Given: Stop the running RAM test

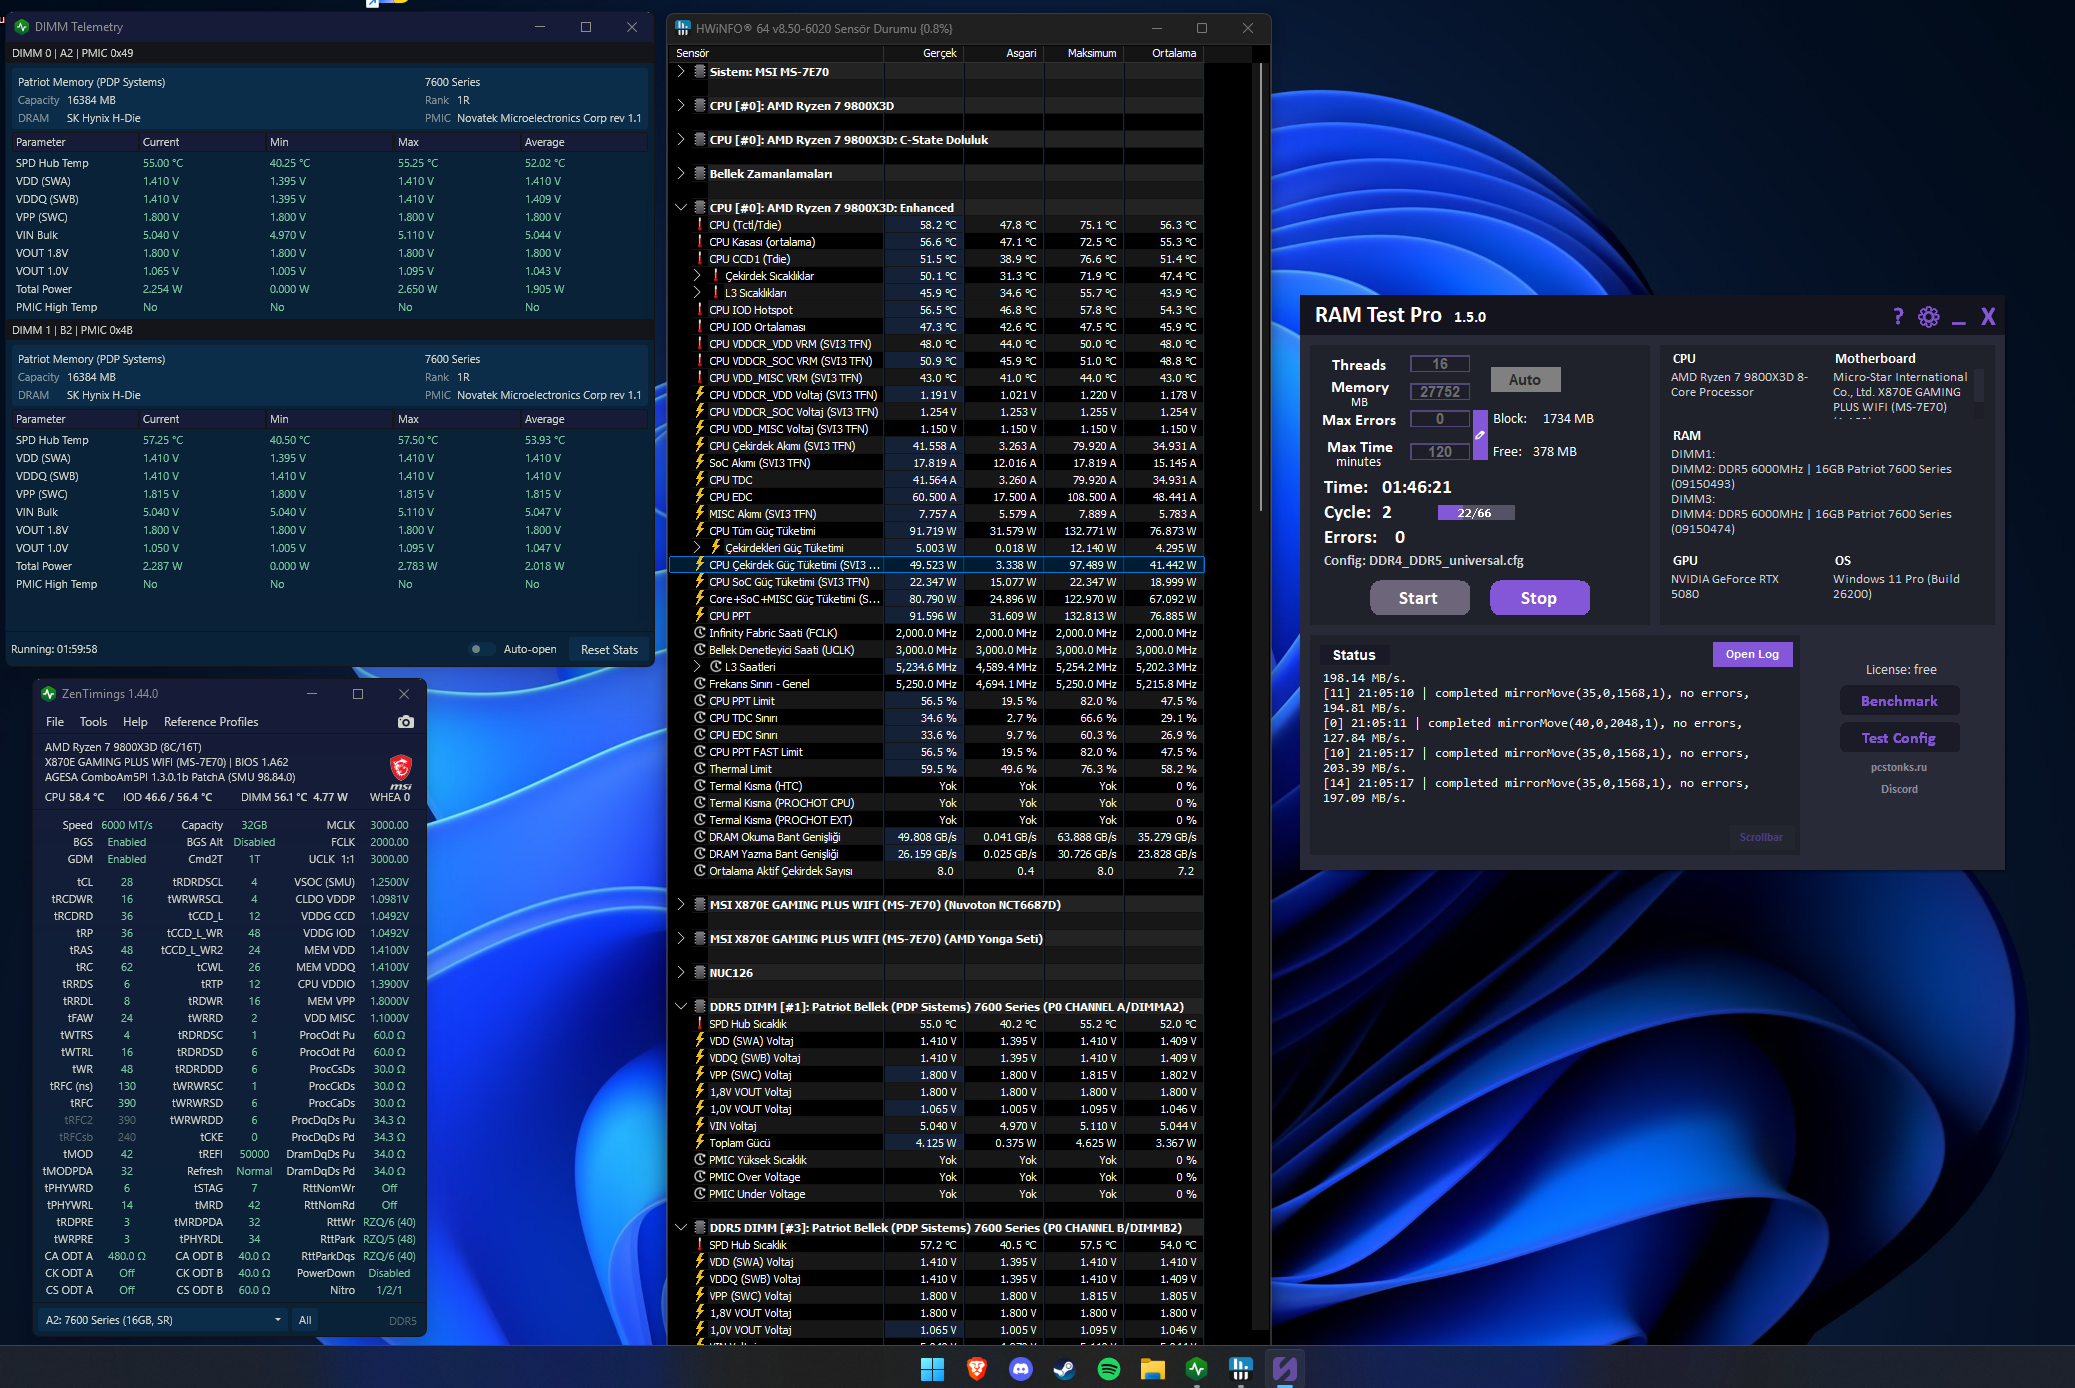Looking at the screenshot, I should [1539, 598].
